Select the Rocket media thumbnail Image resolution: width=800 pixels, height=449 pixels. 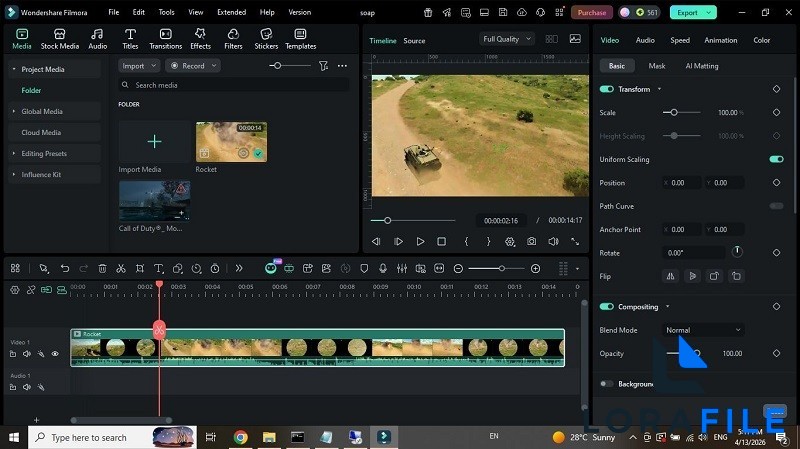tap(231, 142)
